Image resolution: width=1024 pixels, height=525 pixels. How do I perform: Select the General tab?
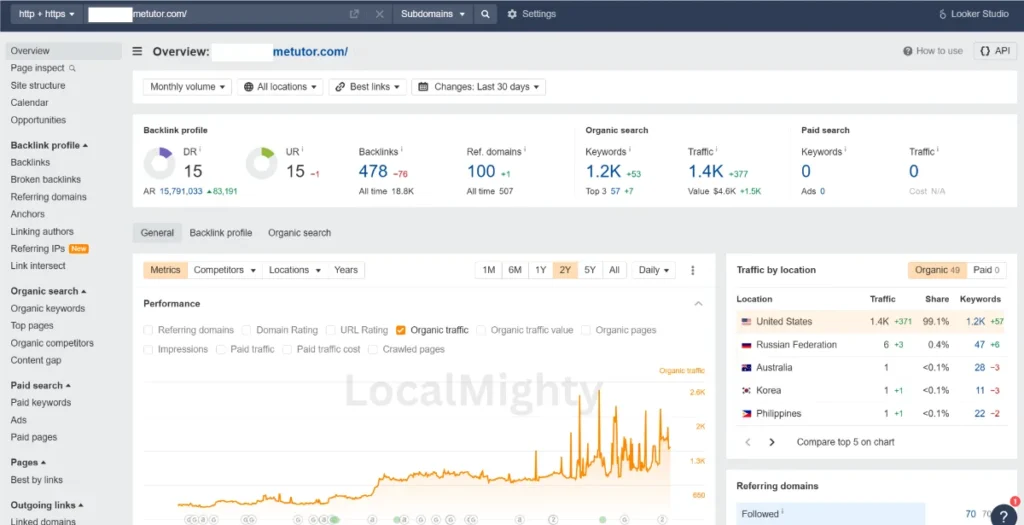tap(157, 233)
